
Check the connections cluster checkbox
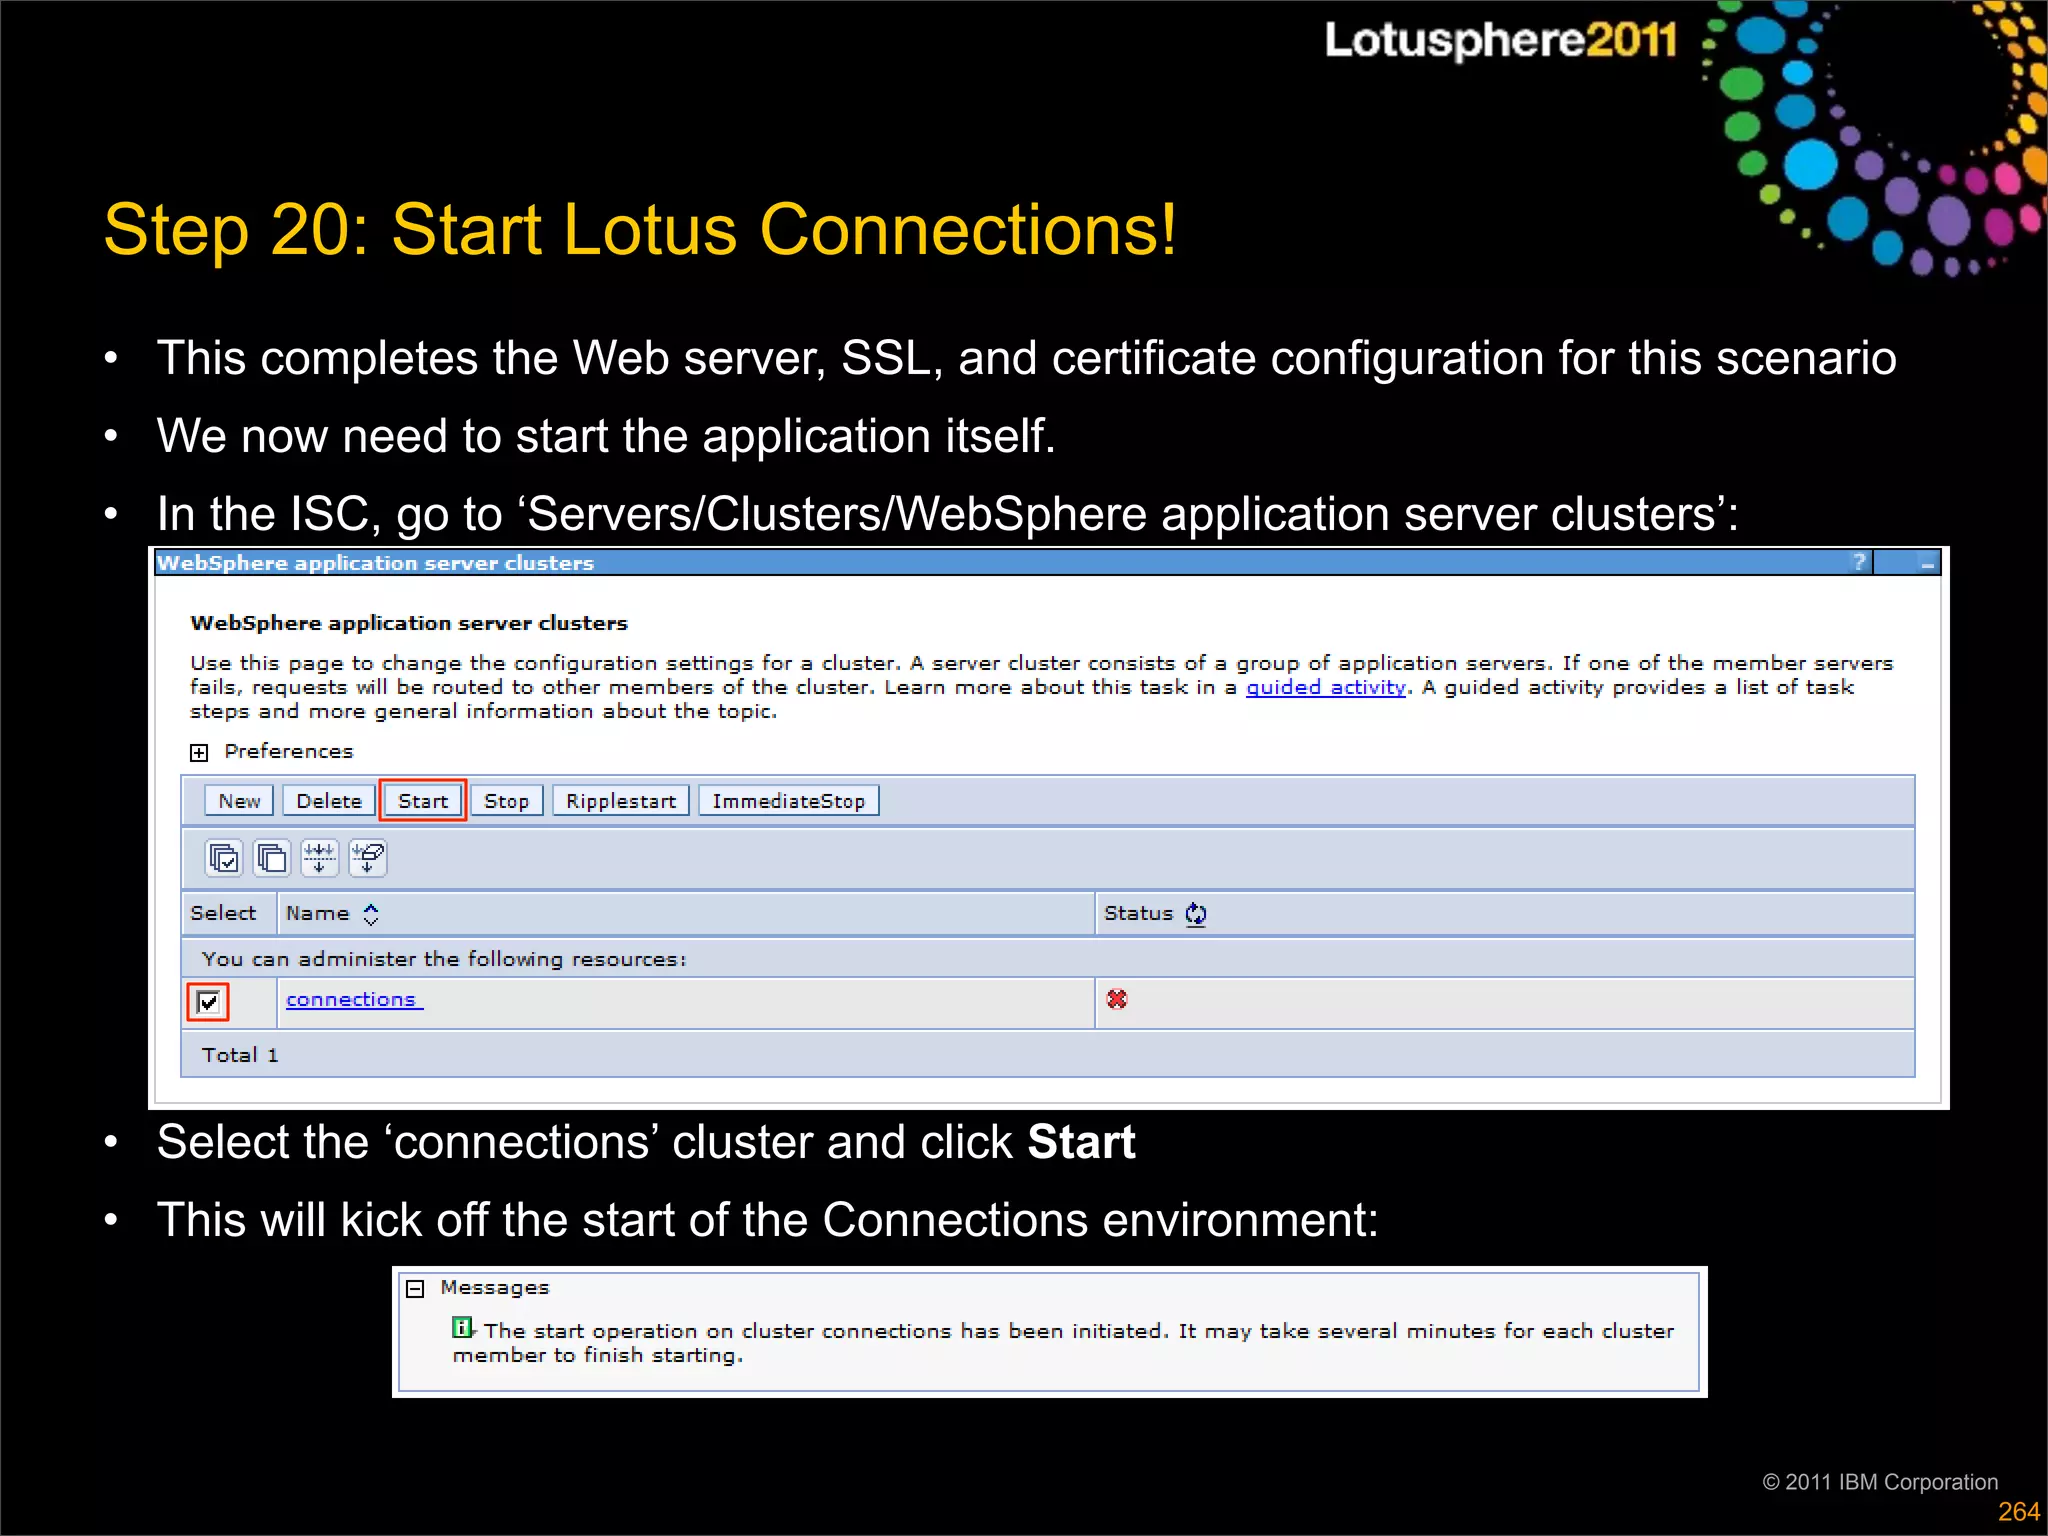pyautogui.click(x=208, y=1001)
